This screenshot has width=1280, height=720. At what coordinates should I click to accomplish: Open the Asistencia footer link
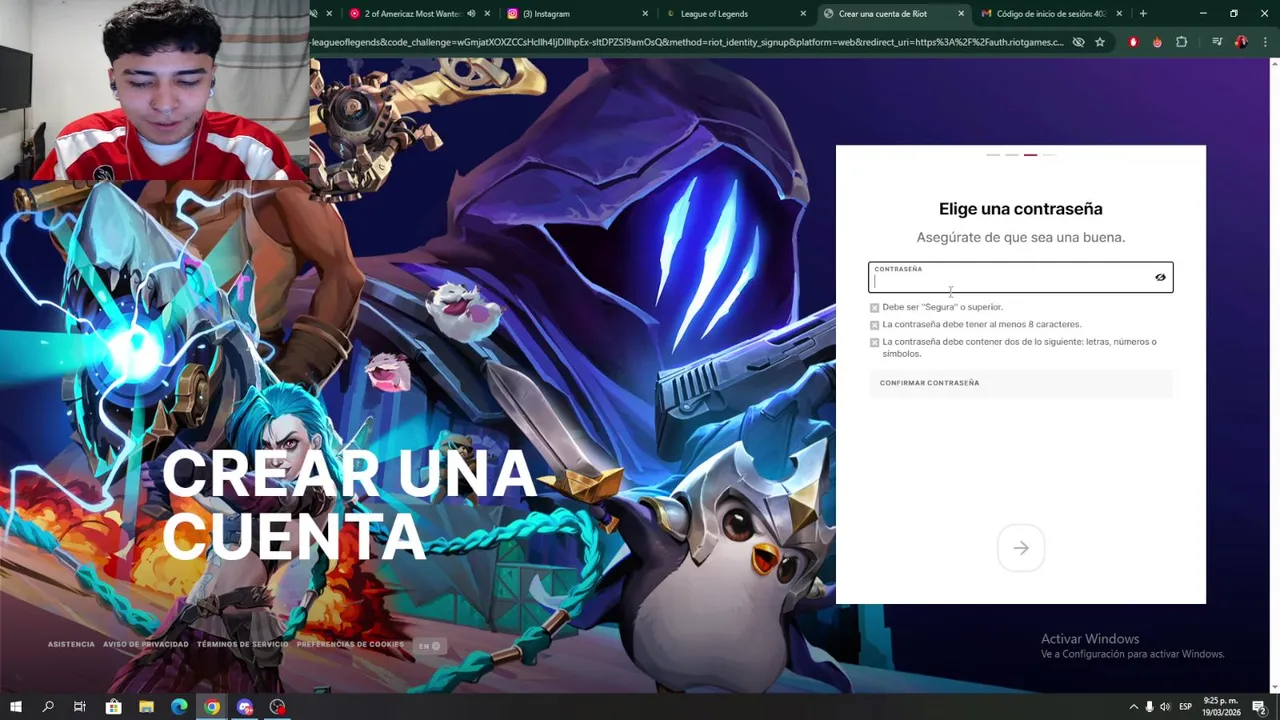[x=71, y=645]
